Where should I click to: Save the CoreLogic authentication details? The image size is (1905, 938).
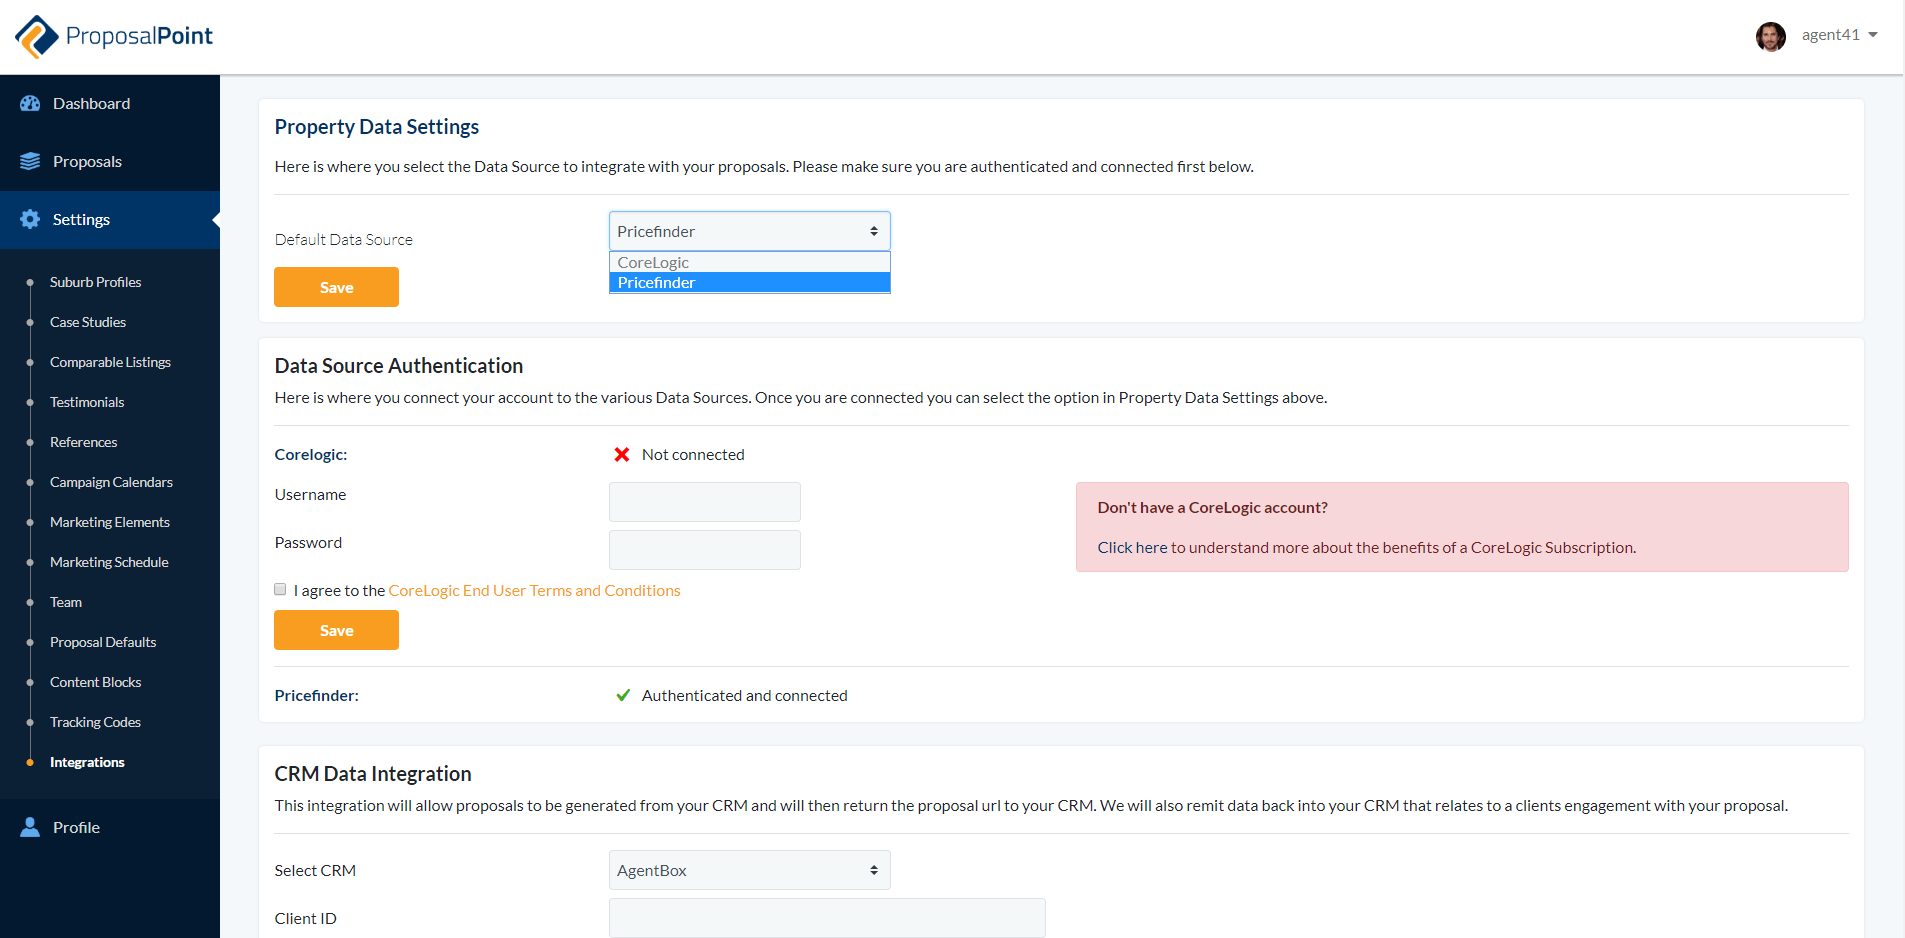click(x=336, y=630)
